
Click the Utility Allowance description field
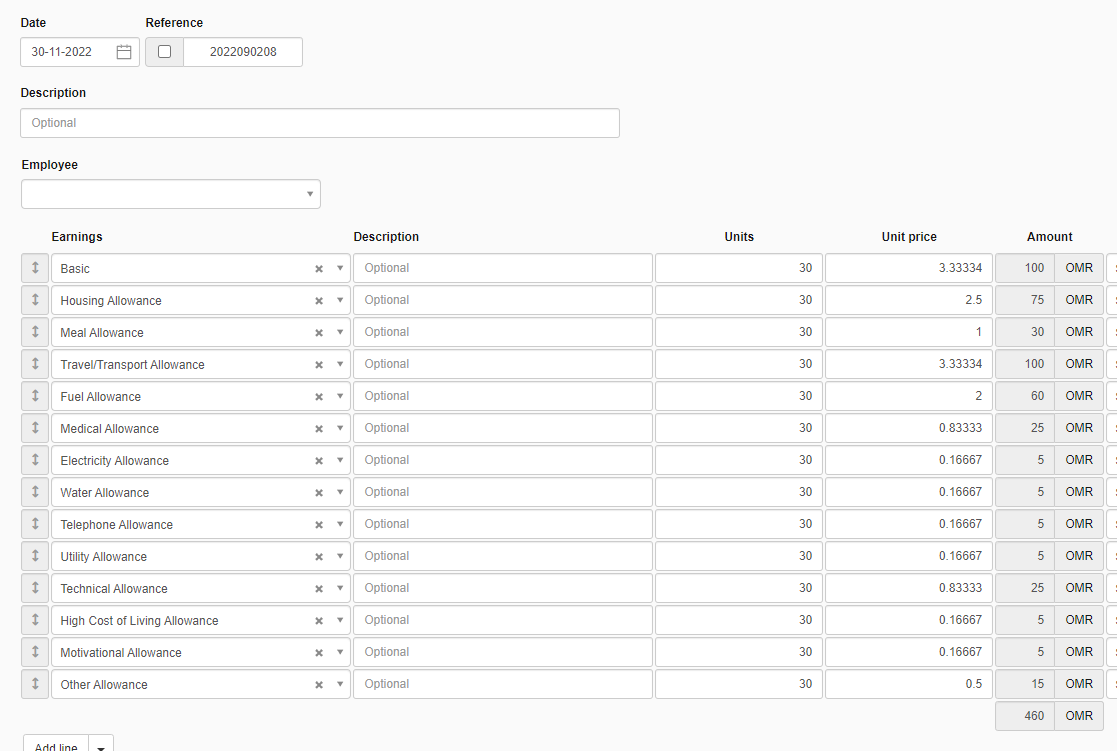click(503, 556)
